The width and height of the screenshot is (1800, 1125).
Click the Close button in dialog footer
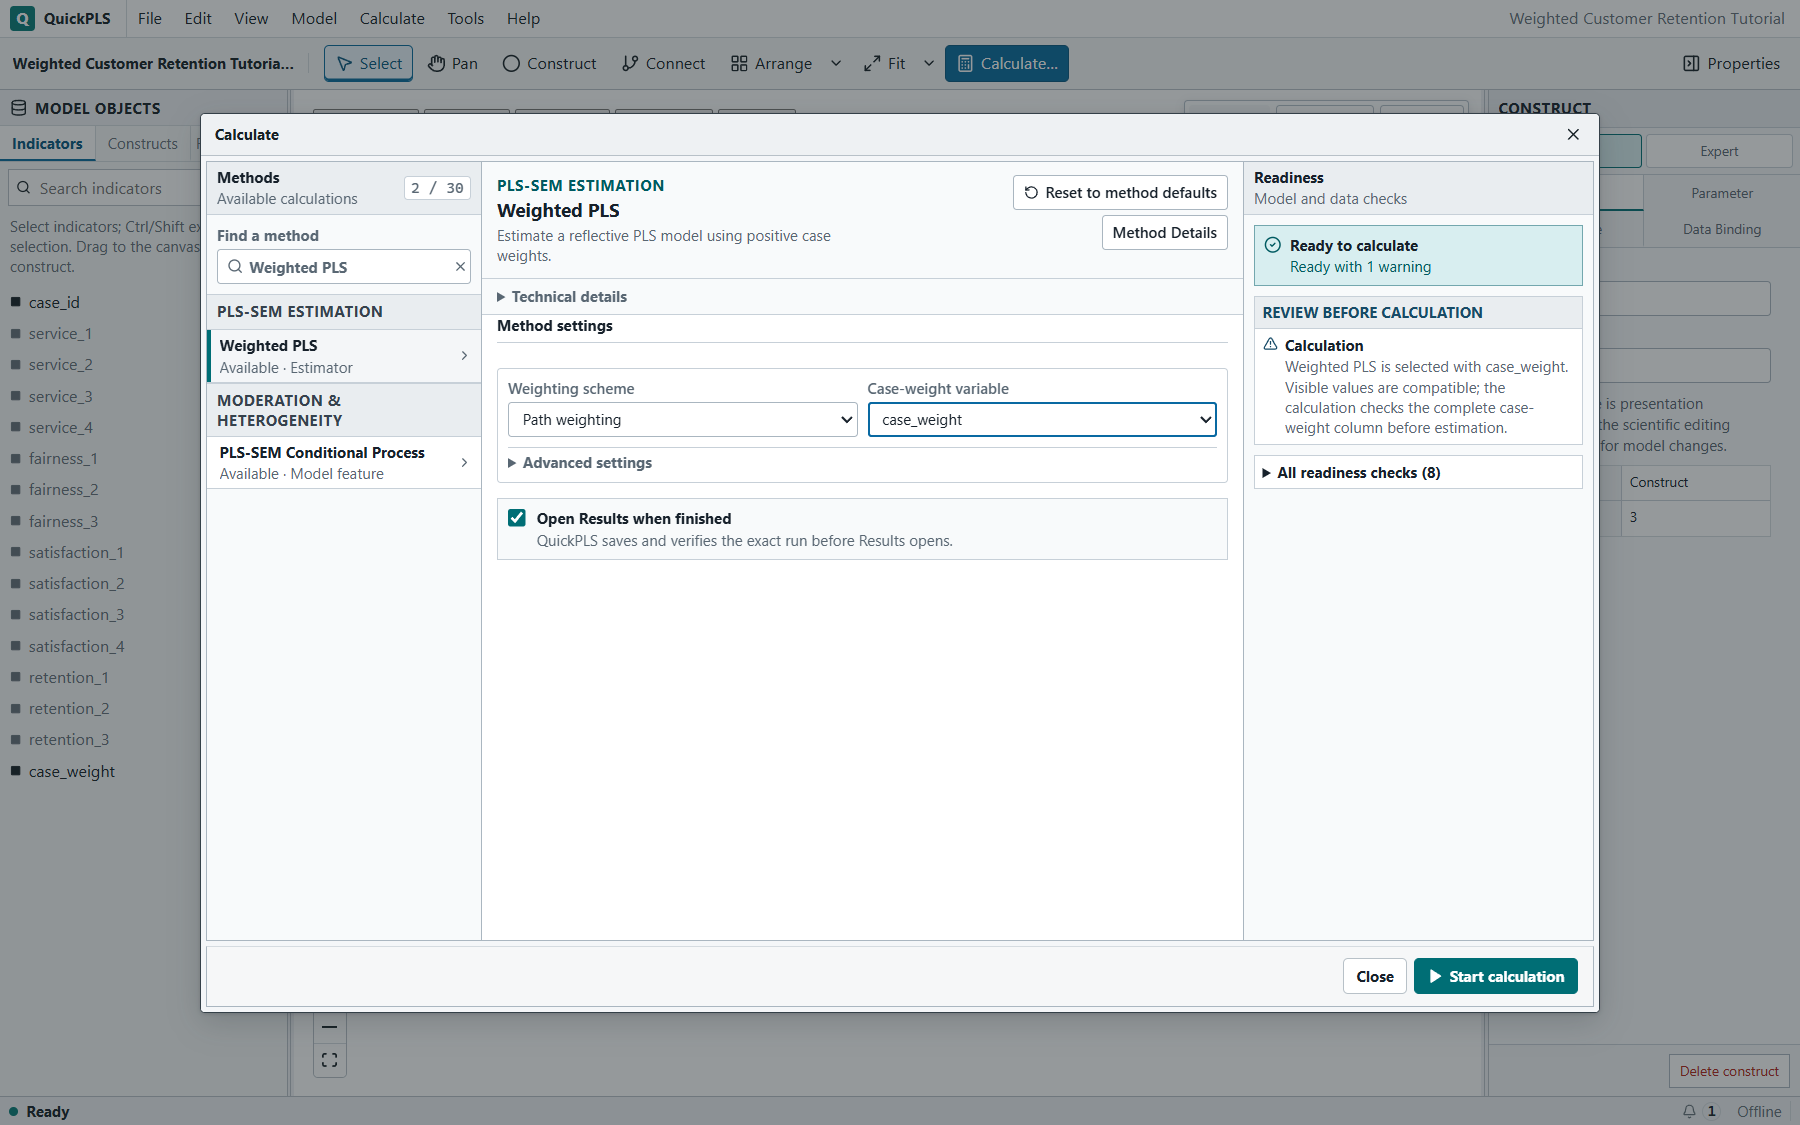coord(1375,977)
